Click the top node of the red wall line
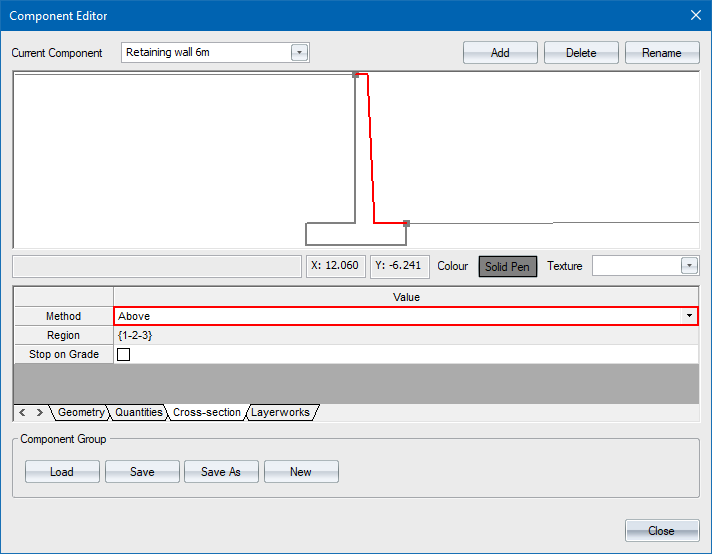712x554 pixels. point(356,74)
